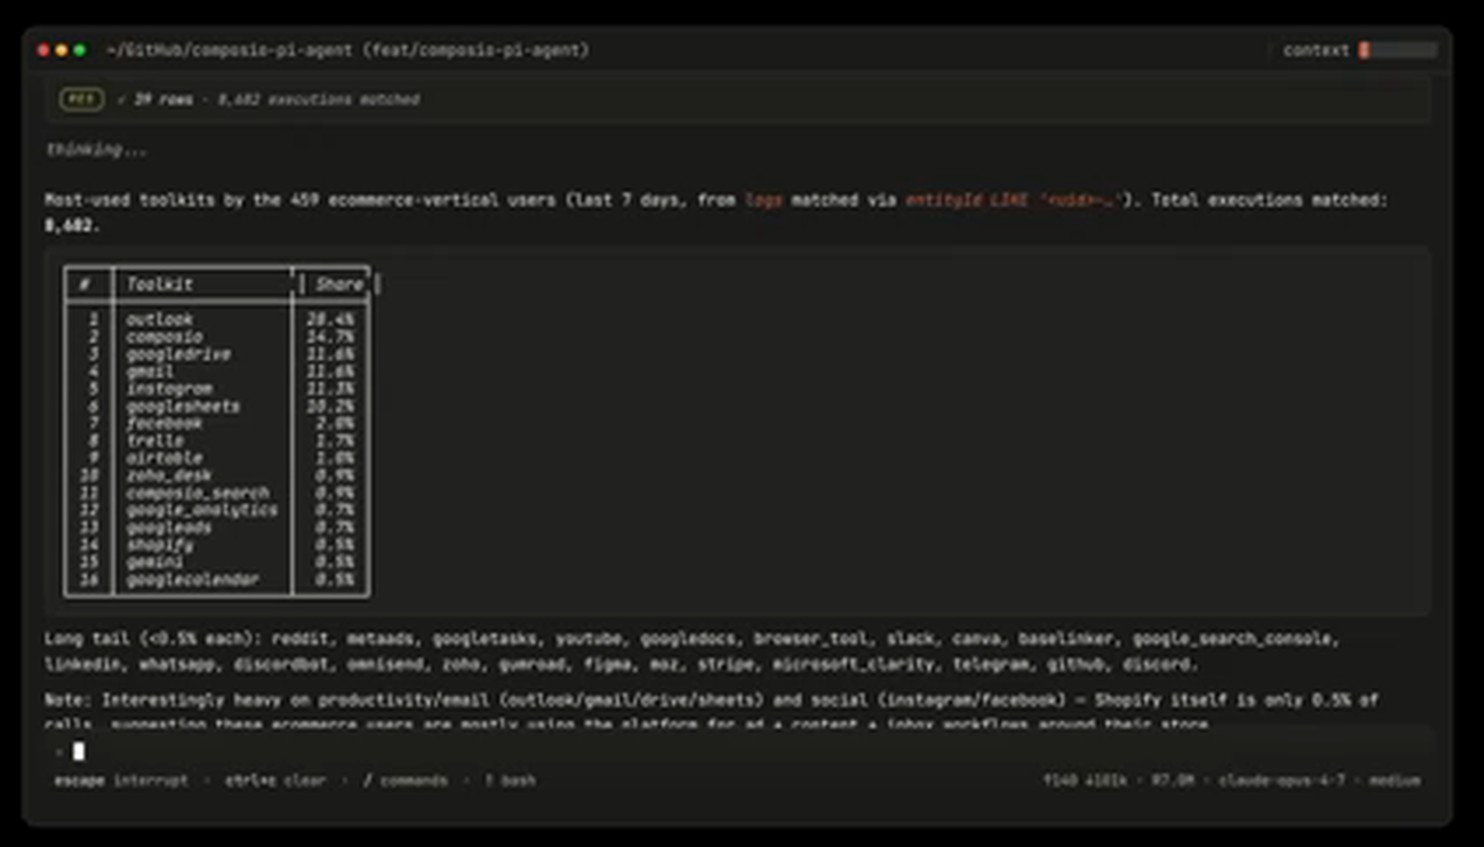Click the 10.2% share value
1484x847 pixels.
coord(330,406)
